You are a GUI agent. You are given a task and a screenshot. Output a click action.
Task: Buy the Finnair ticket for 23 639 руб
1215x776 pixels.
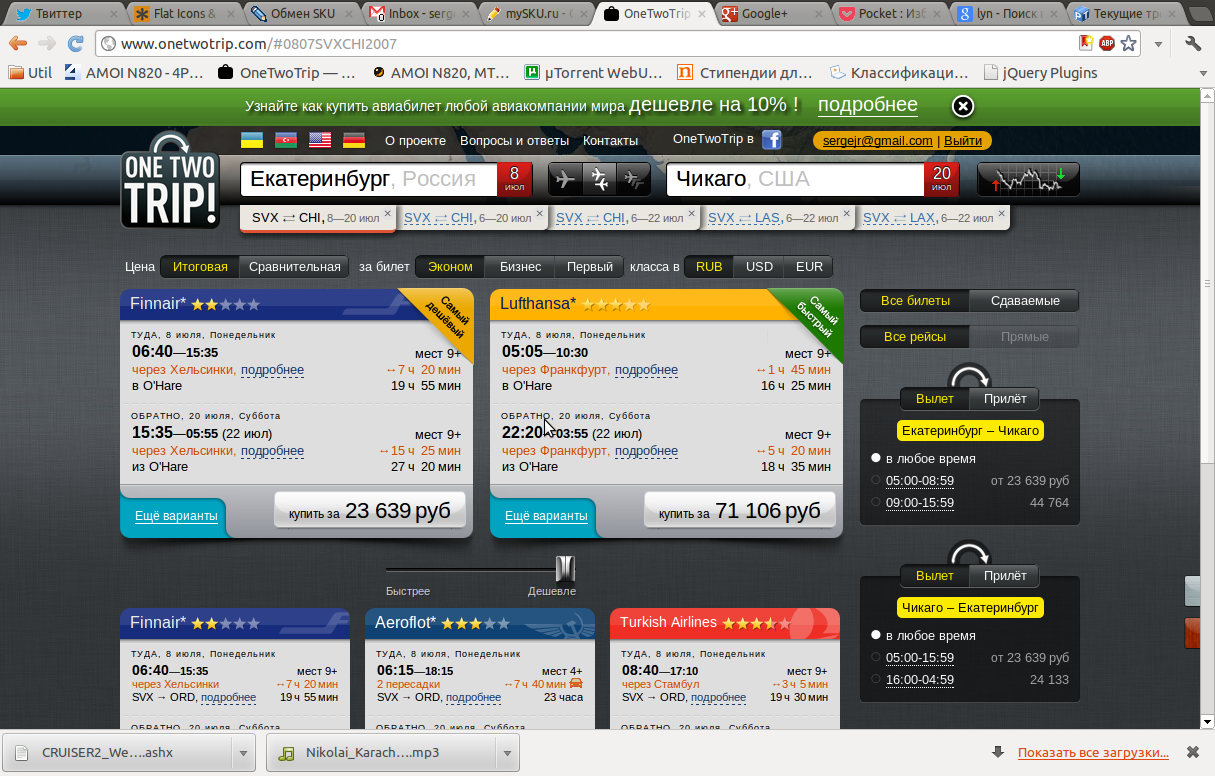click(x=370, y=511)
